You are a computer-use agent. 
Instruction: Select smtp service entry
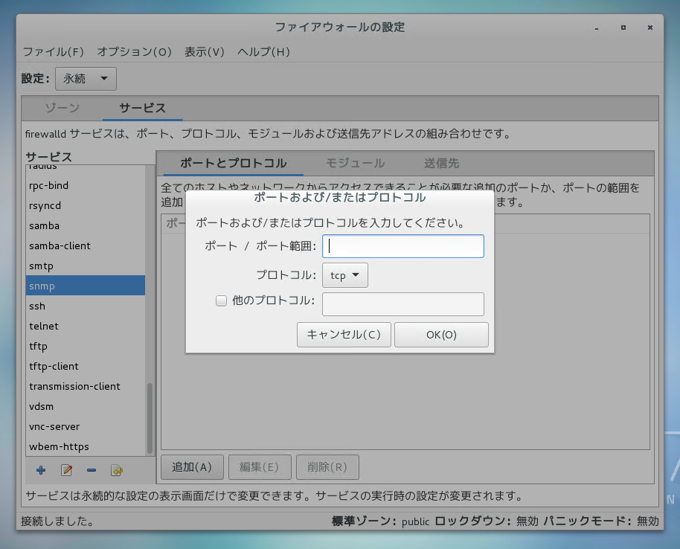click(85, 266)
